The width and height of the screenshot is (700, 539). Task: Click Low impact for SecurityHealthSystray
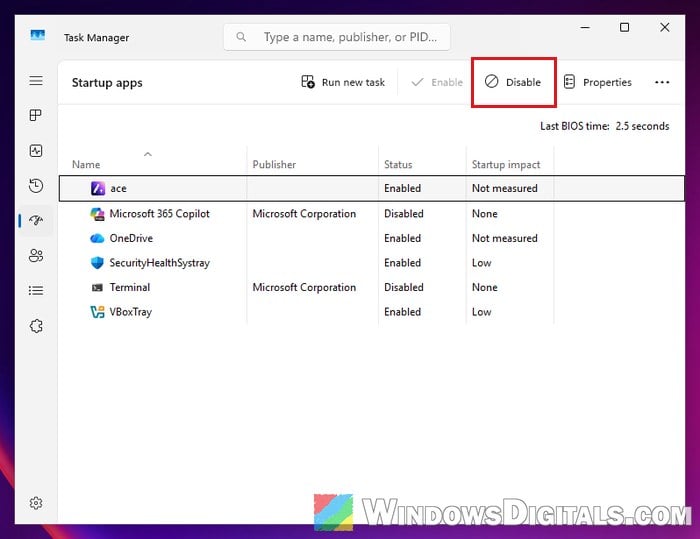coord(481,263)
